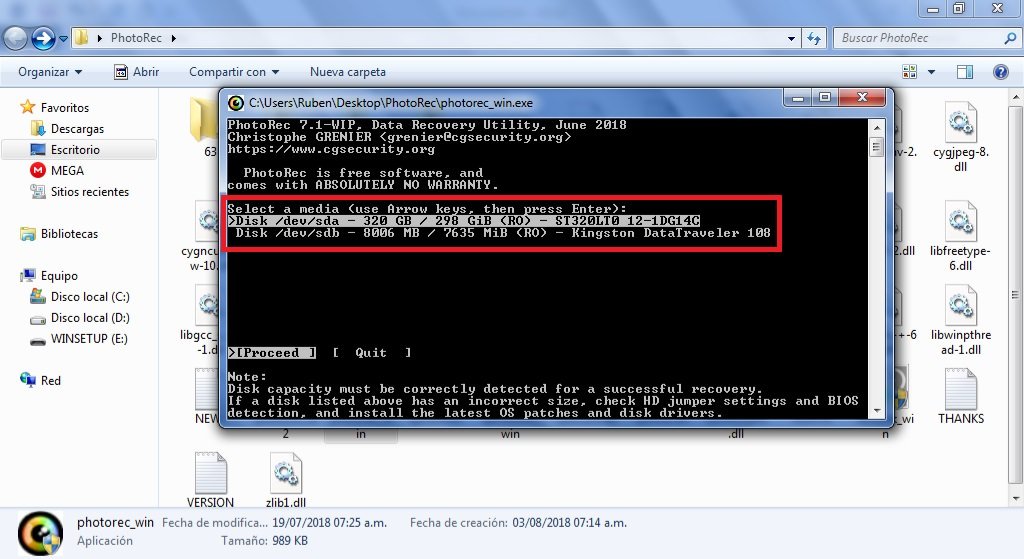Image resolution: width=1024 pixels, height=559 pixels.
Task: Open the view options dropdown arrow
Action: pyautogui.click(x=931, y=72)
